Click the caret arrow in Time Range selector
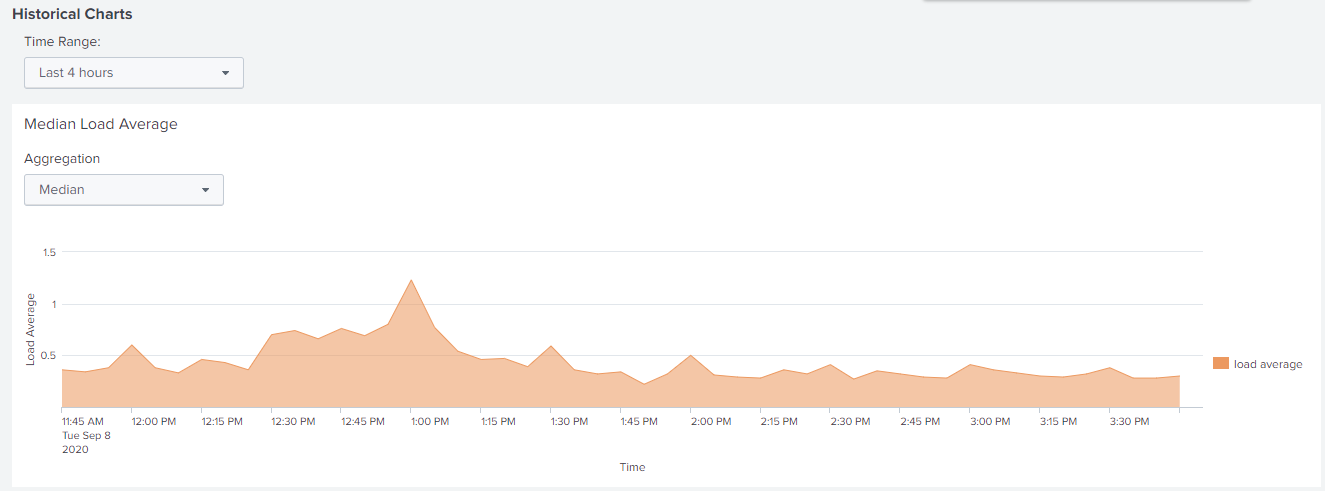This screenshot has width=1325, height=491. [x=225, y=73]
